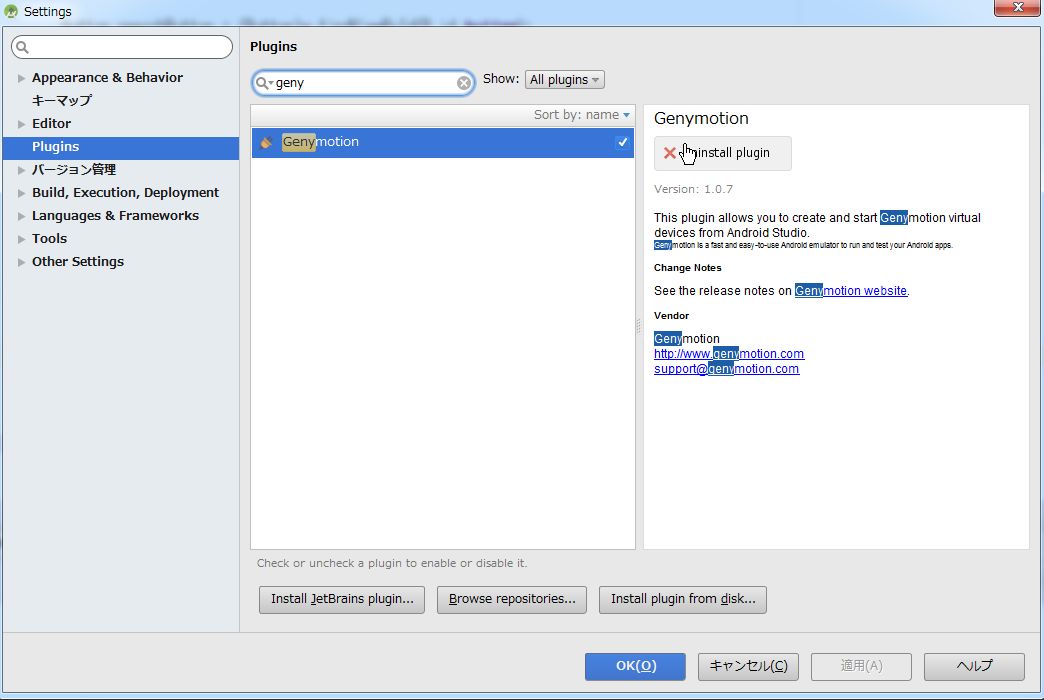
Task: Expand the Appearance & Behavior section
Action: (22, 78)
